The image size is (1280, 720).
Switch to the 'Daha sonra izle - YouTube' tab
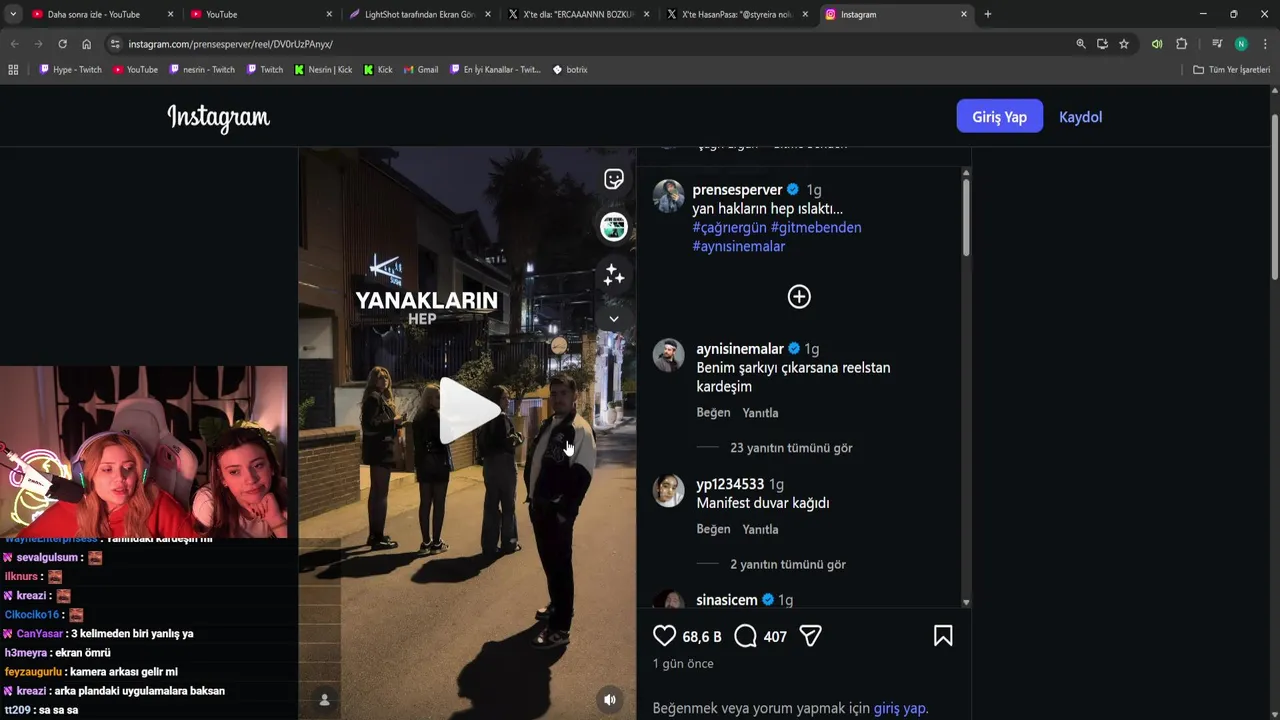(102, 14)
